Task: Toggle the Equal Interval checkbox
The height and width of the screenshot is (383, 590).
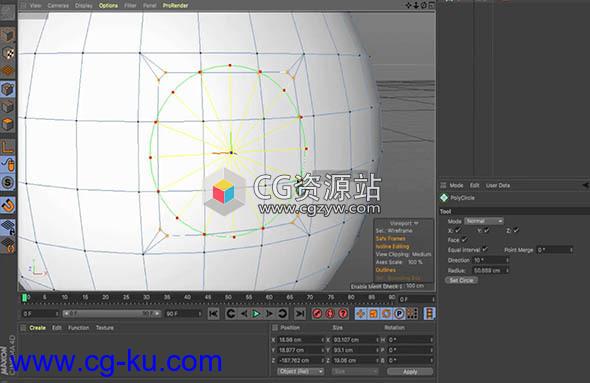Action: coord(485,249)
